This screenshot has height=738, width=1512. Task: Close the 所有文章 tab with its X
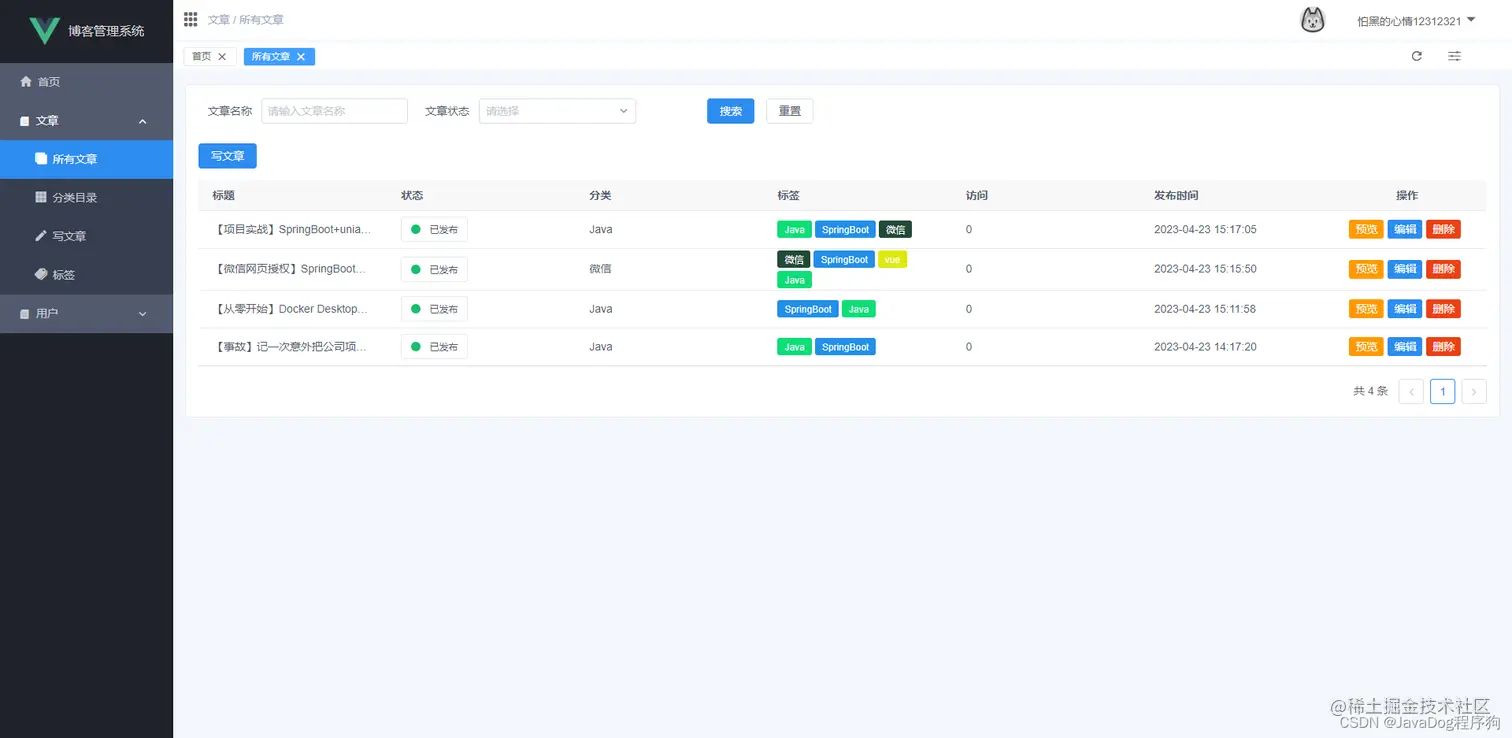(x=301, y=57)
